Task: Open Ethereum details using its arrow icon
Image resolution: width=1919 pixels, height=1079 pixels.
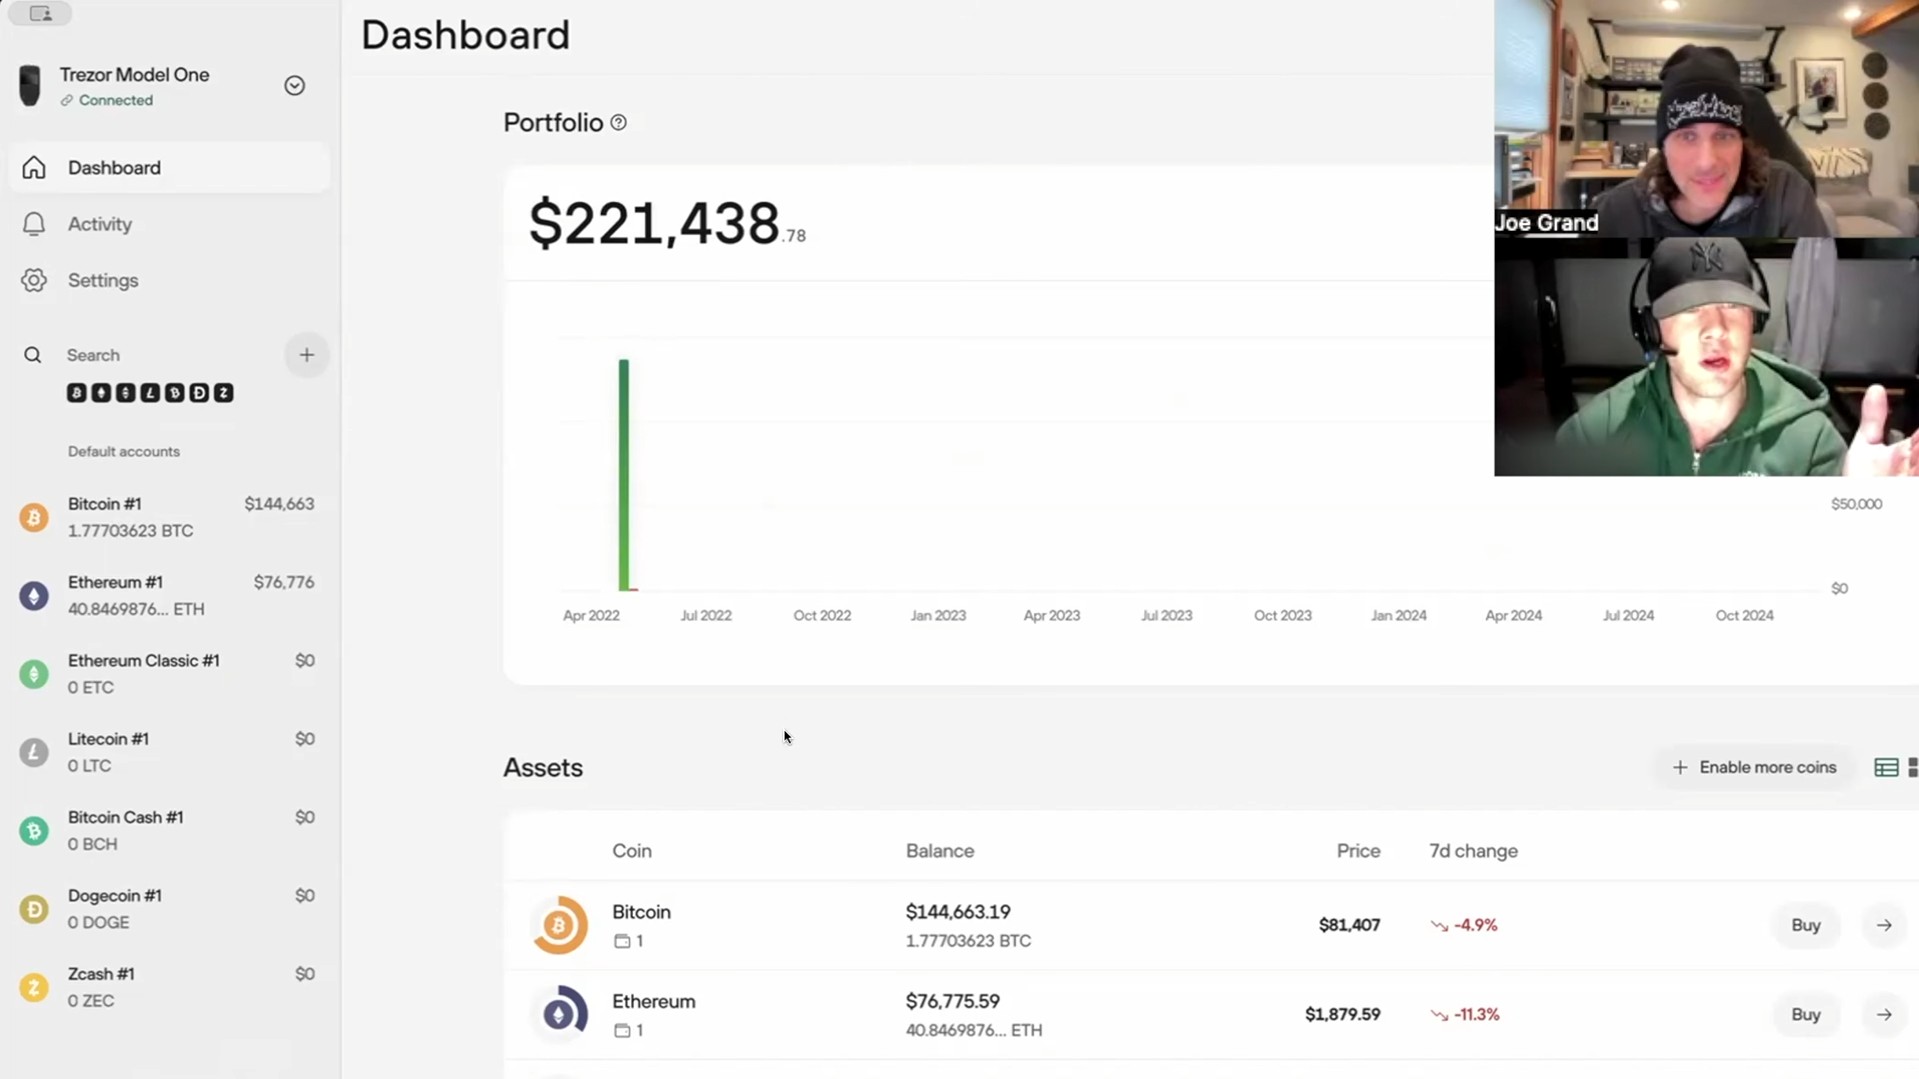Action: coord(1884,1014)
